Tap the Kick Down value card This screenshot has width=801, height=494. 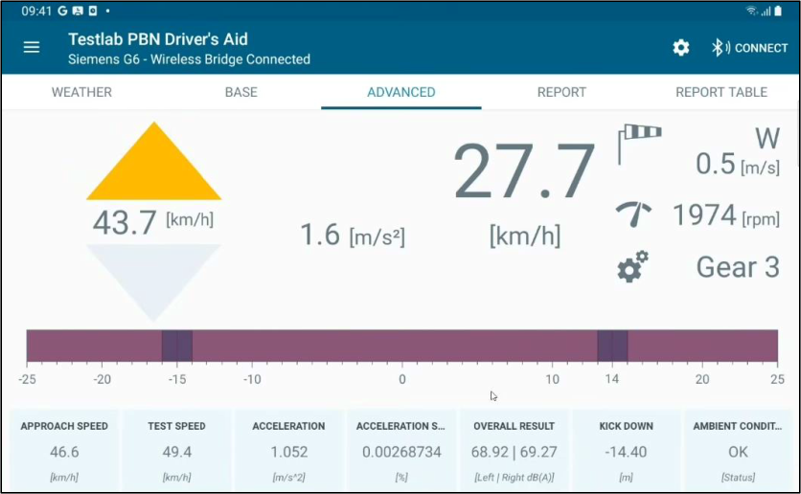click(626, 451)
